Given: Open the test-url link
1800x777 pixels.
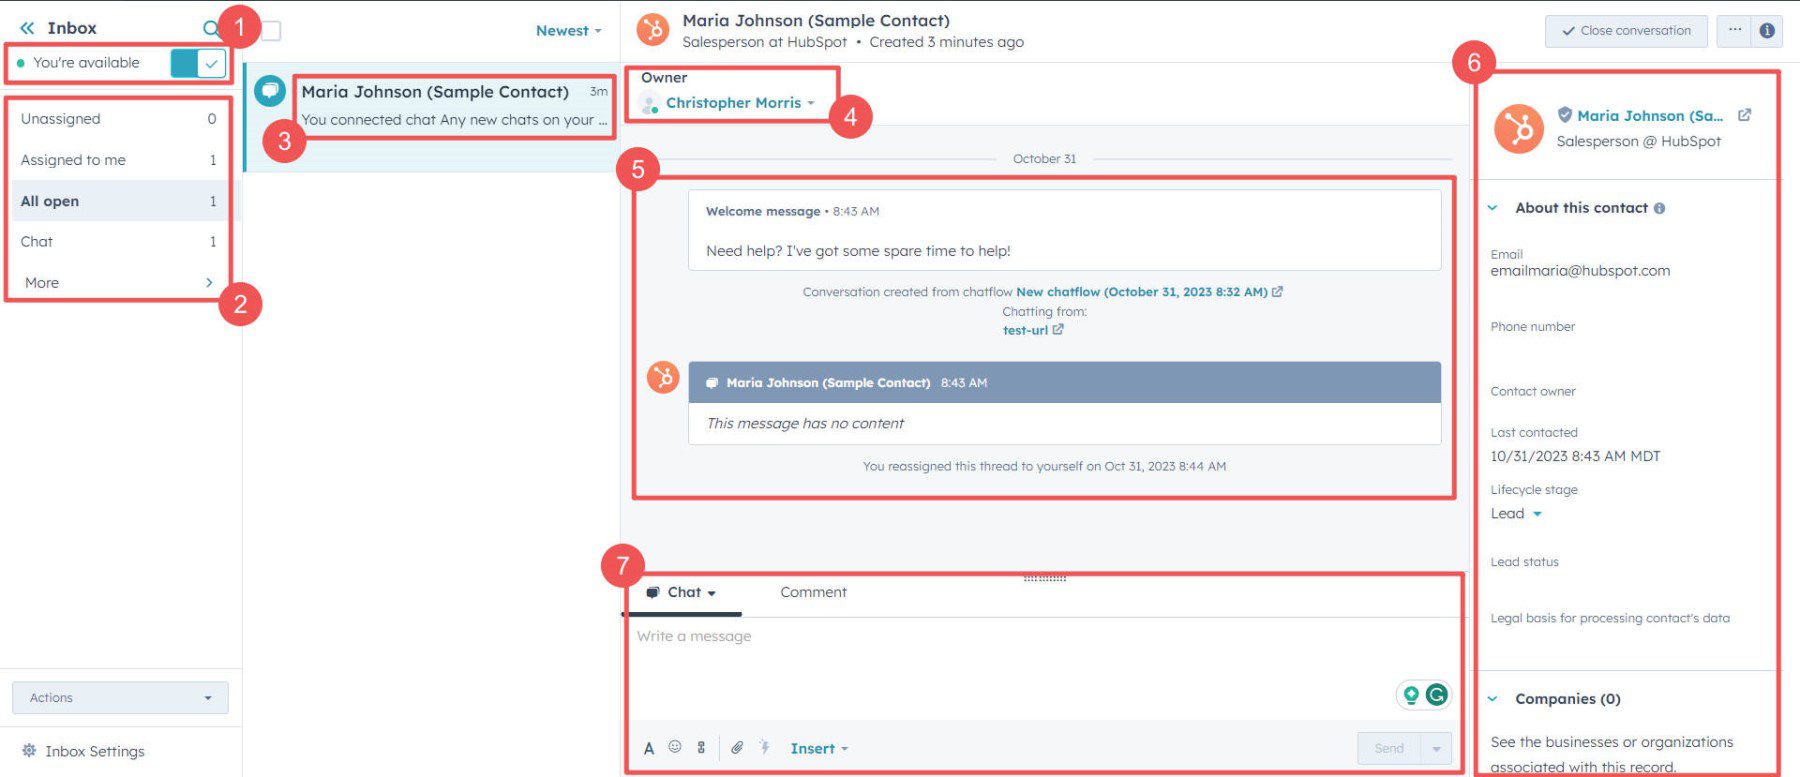Looking at the screenshot, I should 1033,330.
